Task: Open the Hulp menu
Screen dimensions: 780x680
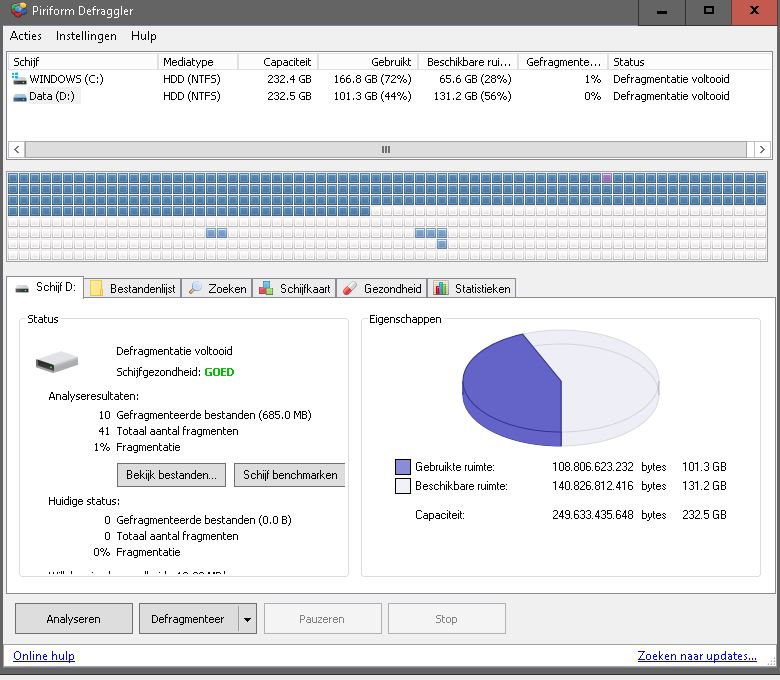Action: (144, 36)
